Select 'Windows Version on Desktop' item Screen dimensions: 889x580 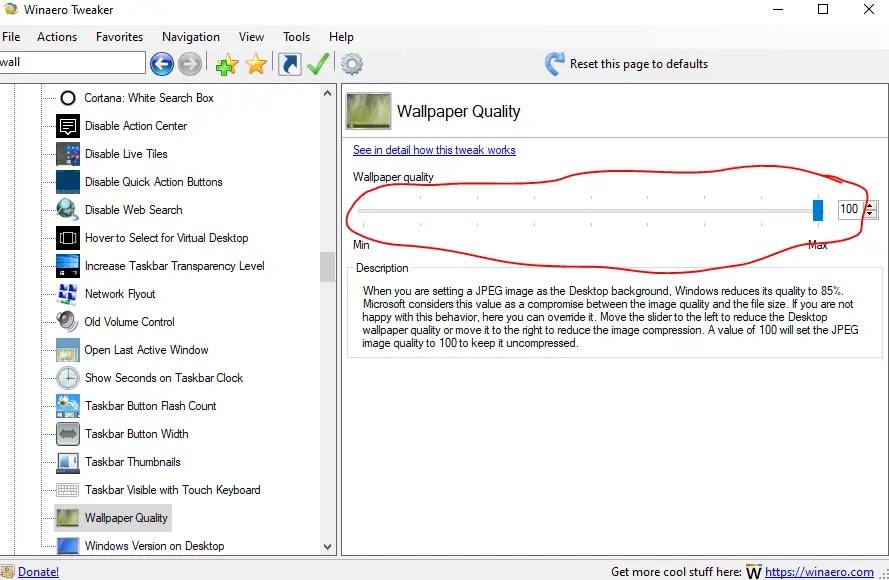point(155,546)
